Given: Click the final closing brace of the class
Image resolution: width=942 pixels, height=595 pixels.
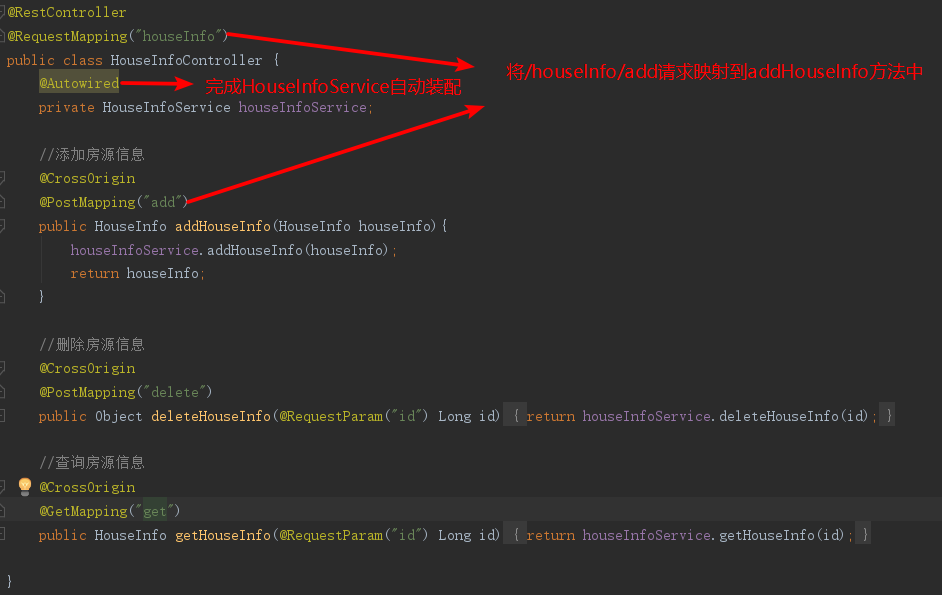Looking at the screenshot, I should [x=9, y=581].
